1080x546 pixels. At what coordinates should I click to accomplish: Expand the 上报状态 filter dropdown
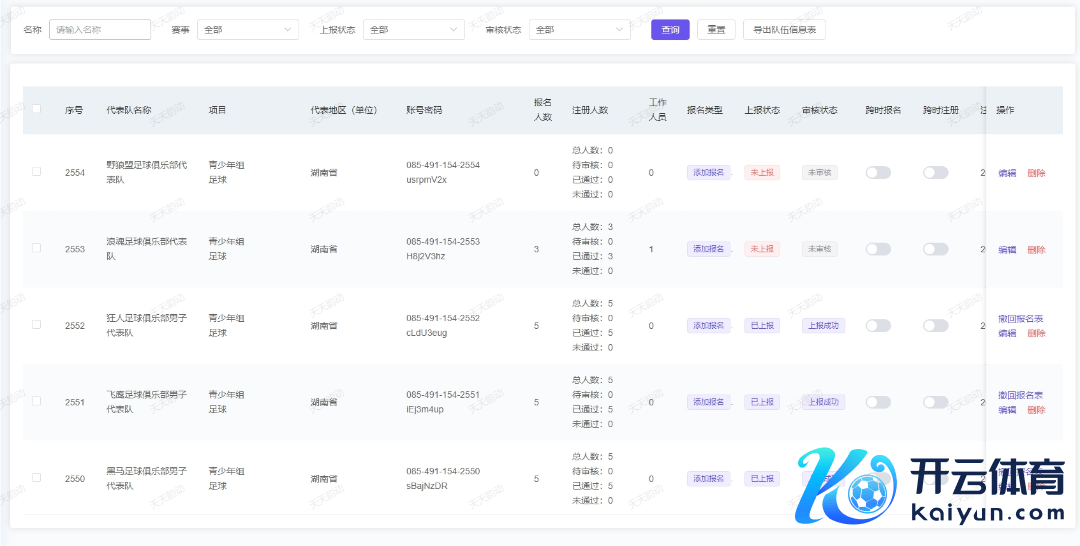click(x=413, y=30)
